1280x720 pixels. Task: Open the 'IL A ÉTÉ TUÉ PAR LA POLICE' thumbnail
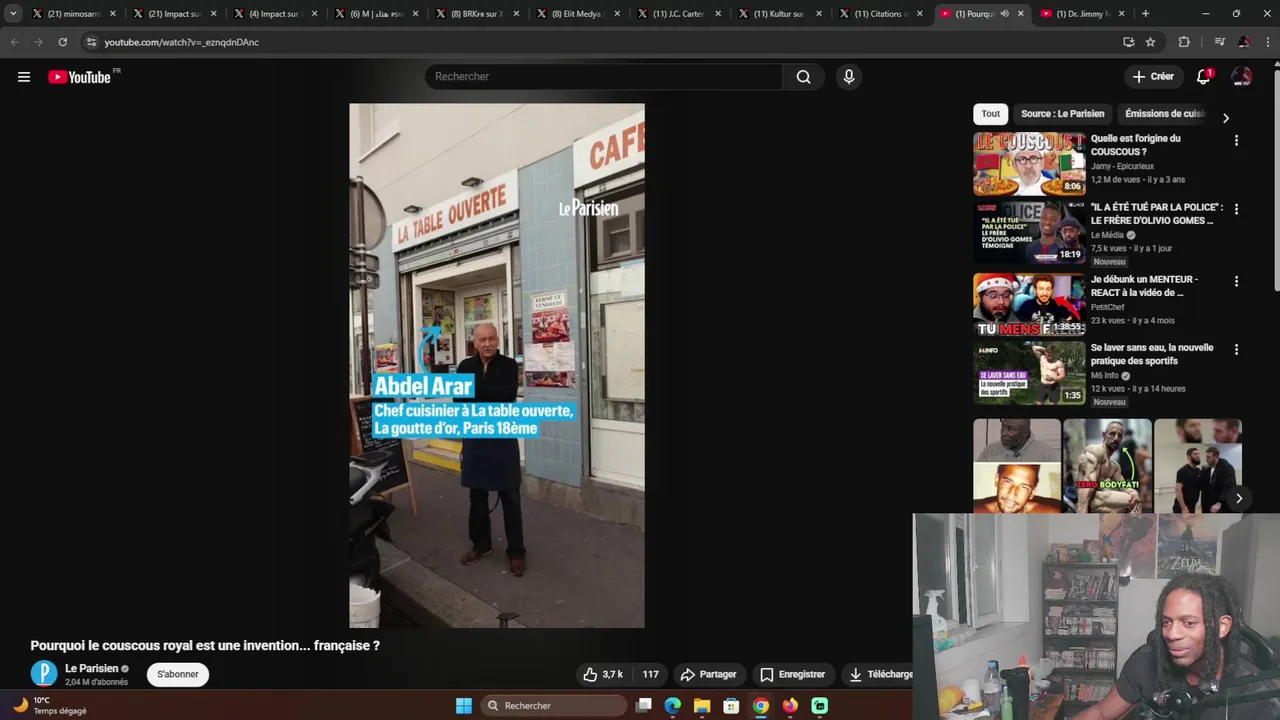click(1029, 232)
